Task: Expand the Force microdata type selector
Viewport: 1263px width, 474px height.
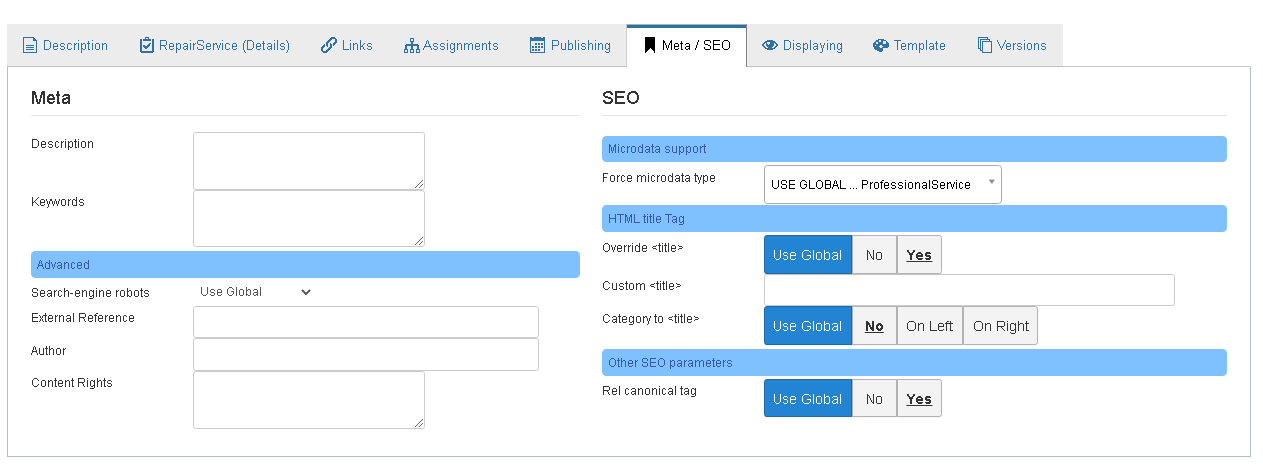Action: tap(883, 185)
